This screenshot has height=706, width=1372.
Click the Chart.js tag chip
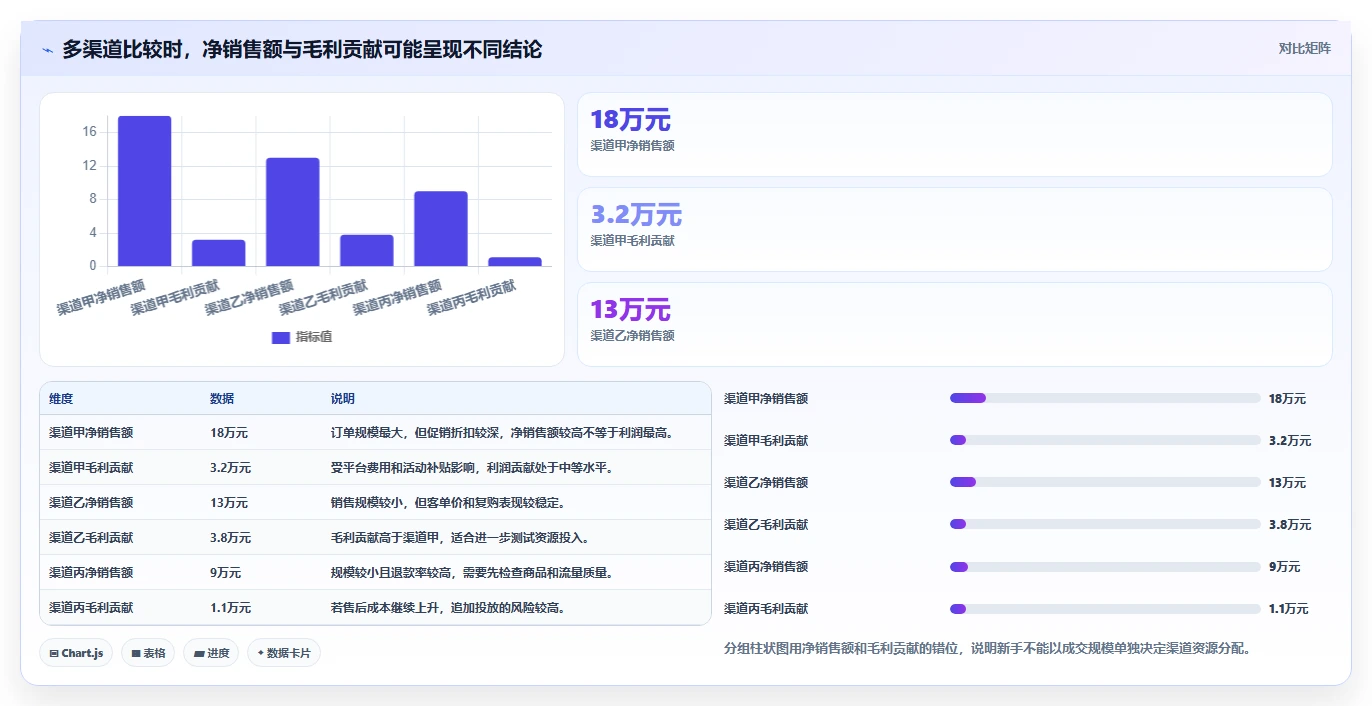click(x=77, y=653)
